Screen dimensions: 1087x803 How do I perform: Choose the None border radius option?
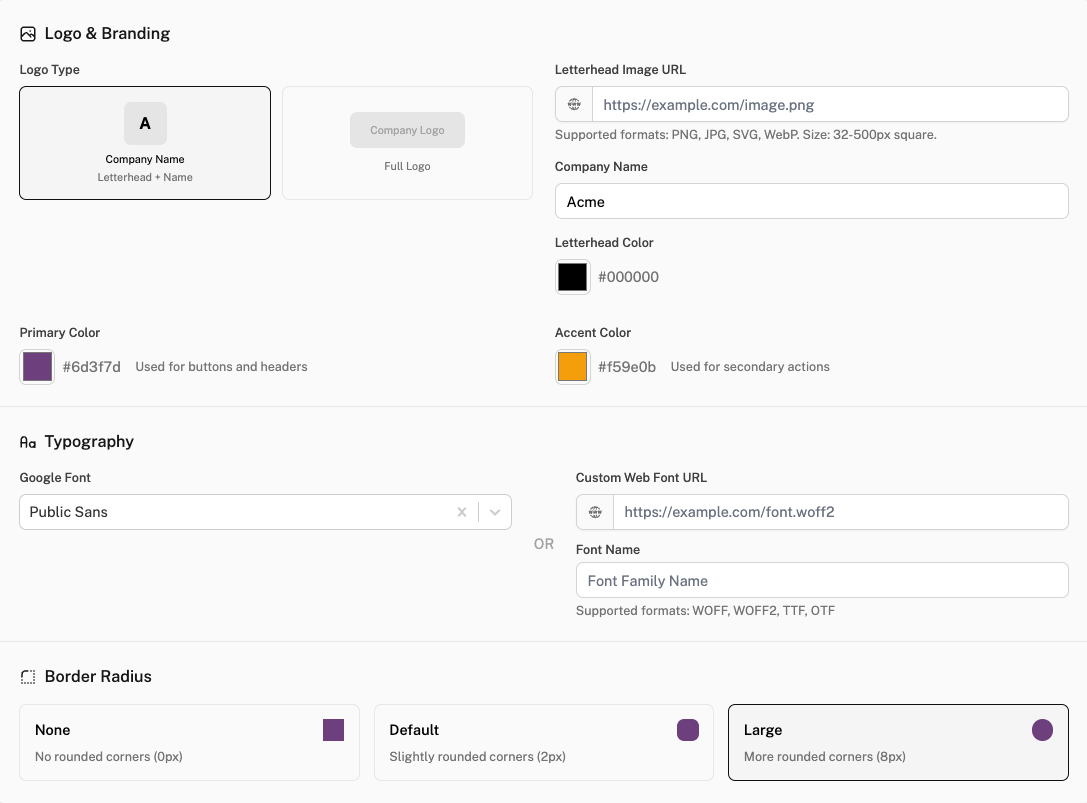tap(189, 742)
